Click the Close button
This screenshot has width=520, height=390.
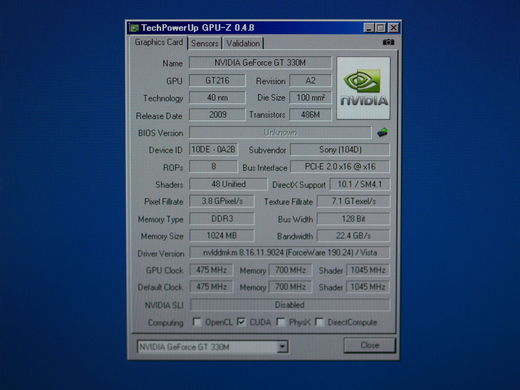[x=370, y=345]
